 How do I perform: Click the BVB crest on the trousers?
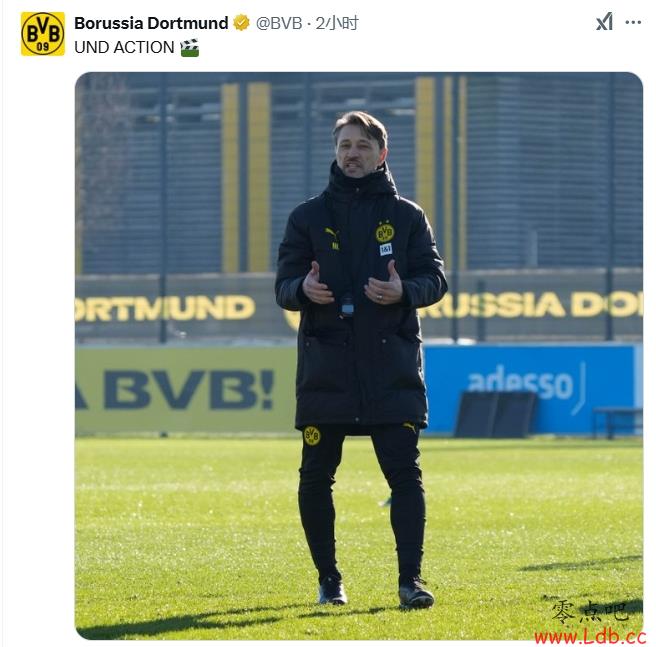point(312,436)
